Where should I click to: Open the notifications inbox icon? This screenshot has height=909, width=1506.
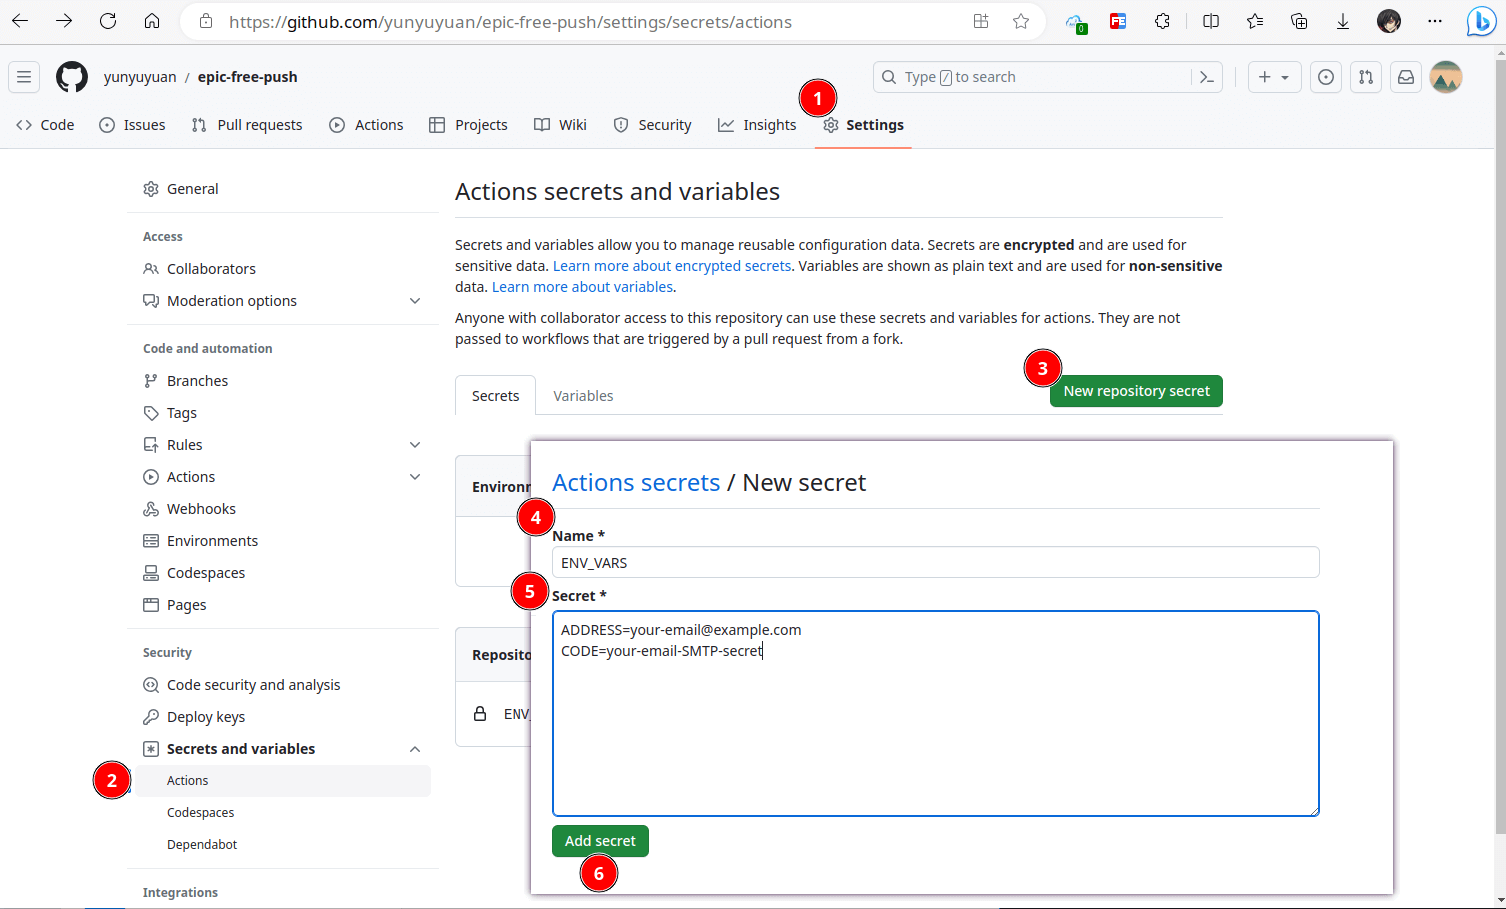pos(1405,76)
